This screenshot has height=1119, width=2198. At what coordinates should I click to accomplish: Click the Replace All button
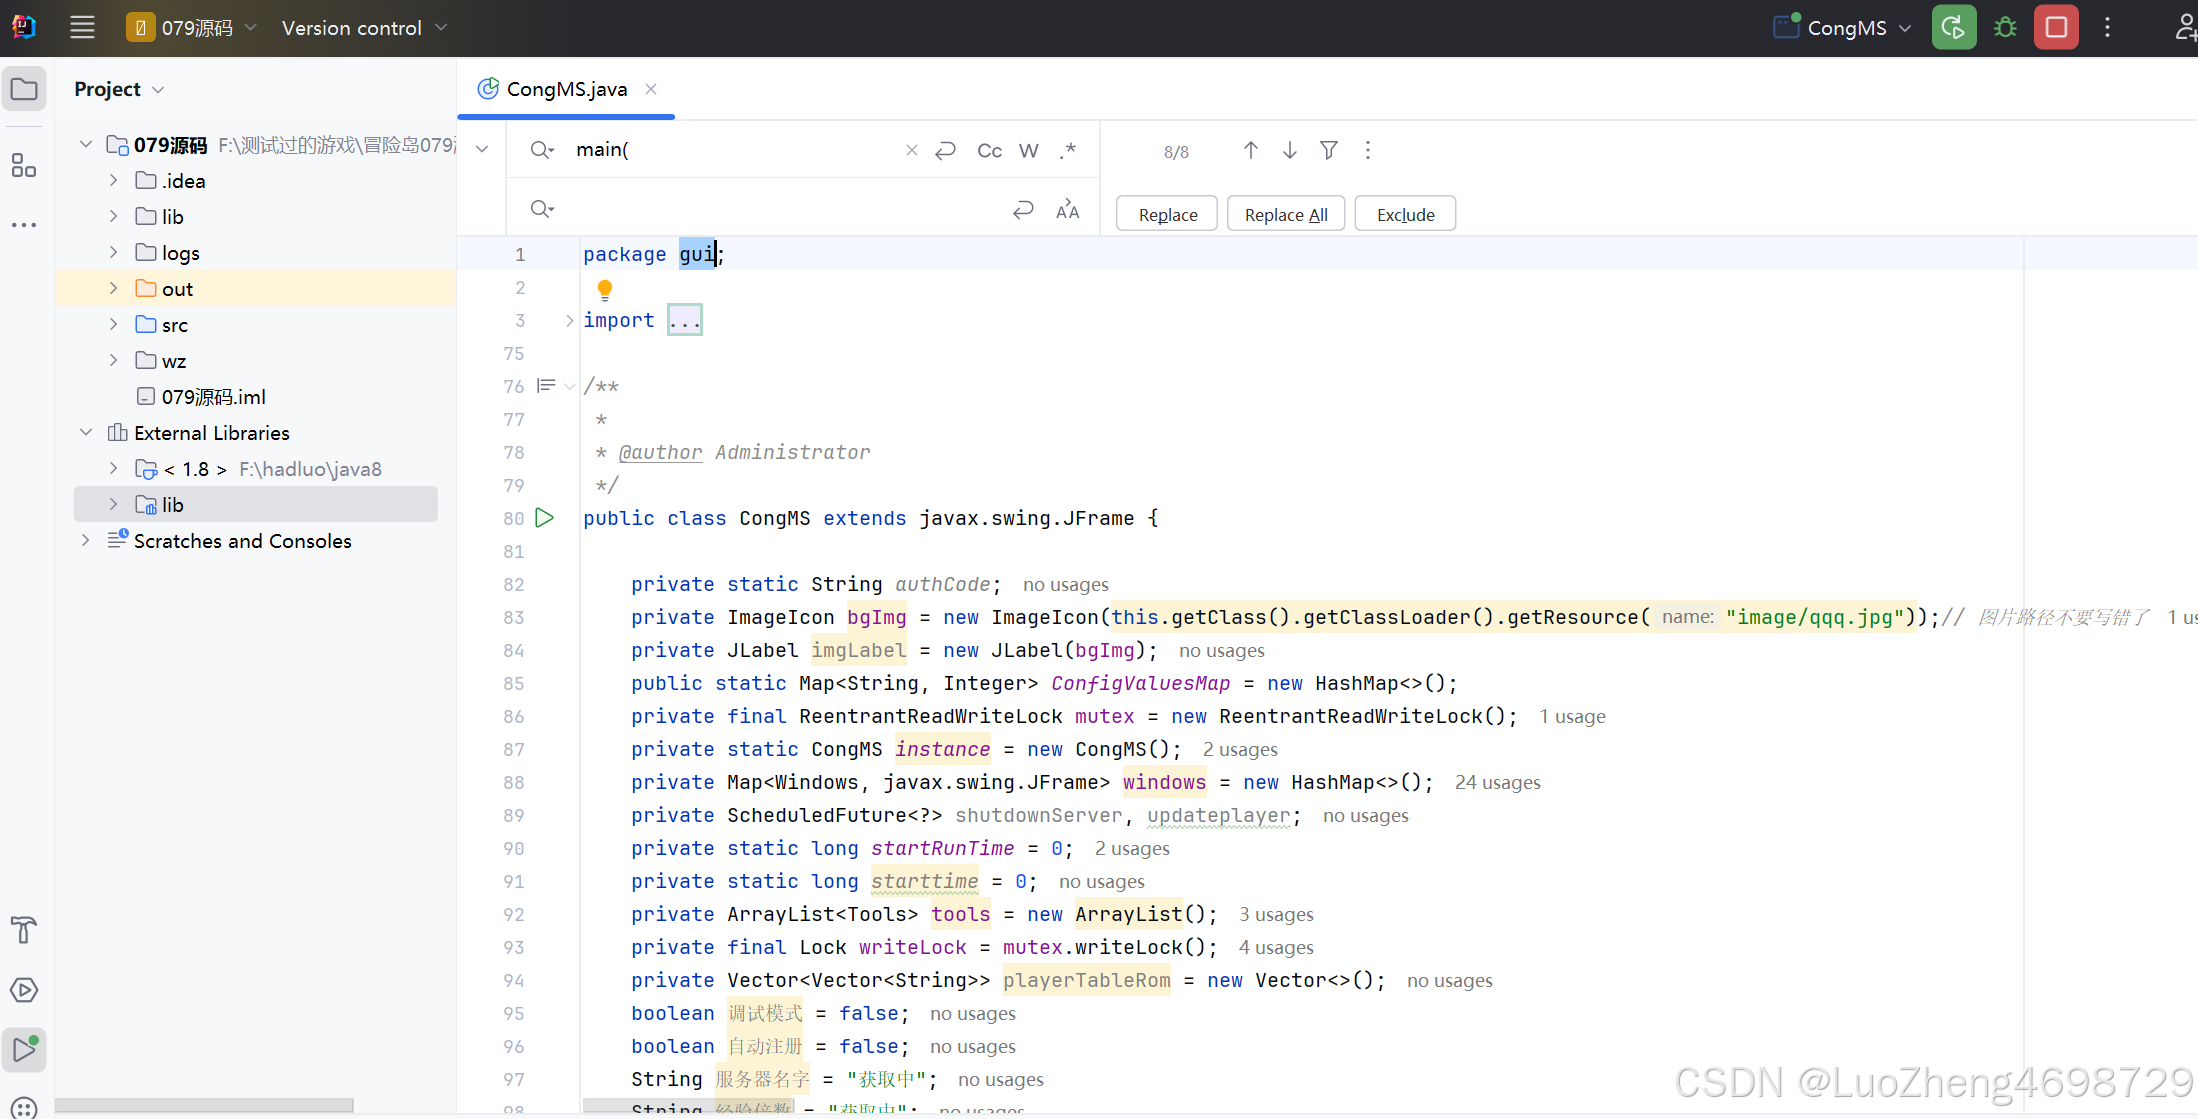tap(1285, 214)
